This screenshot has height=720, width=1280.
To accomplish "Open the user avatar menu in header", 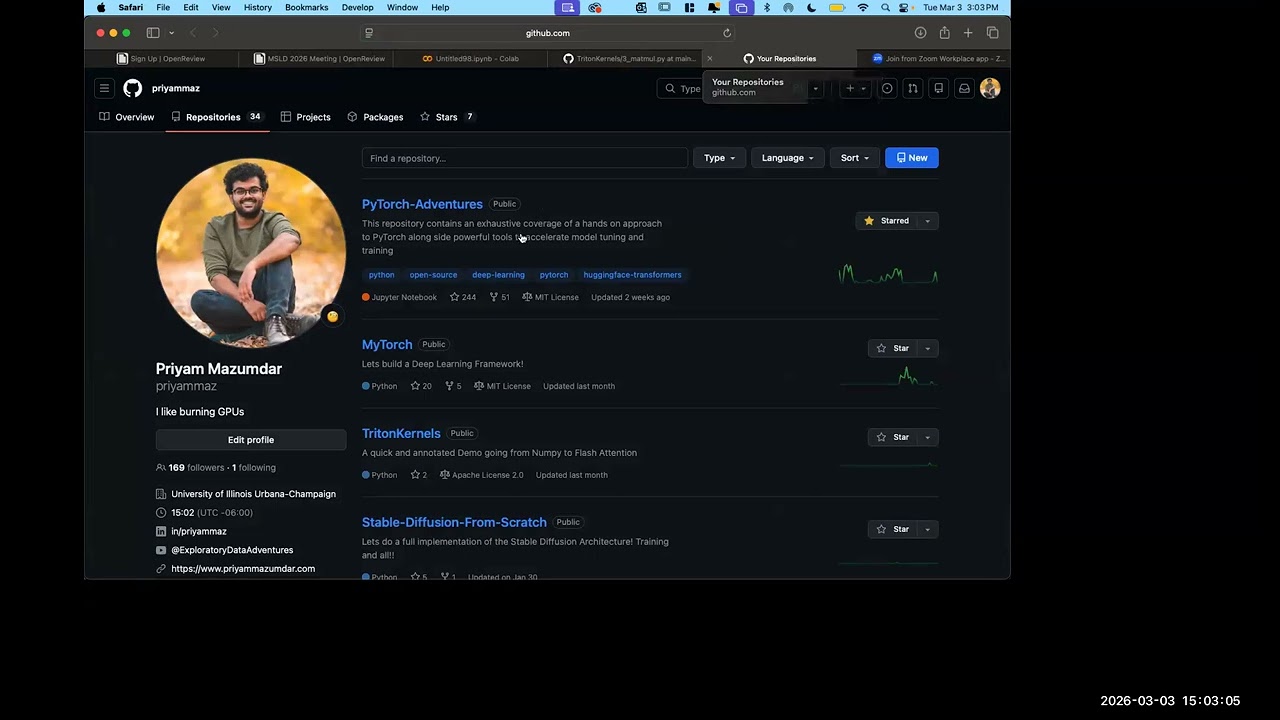I will pos(990,88).
